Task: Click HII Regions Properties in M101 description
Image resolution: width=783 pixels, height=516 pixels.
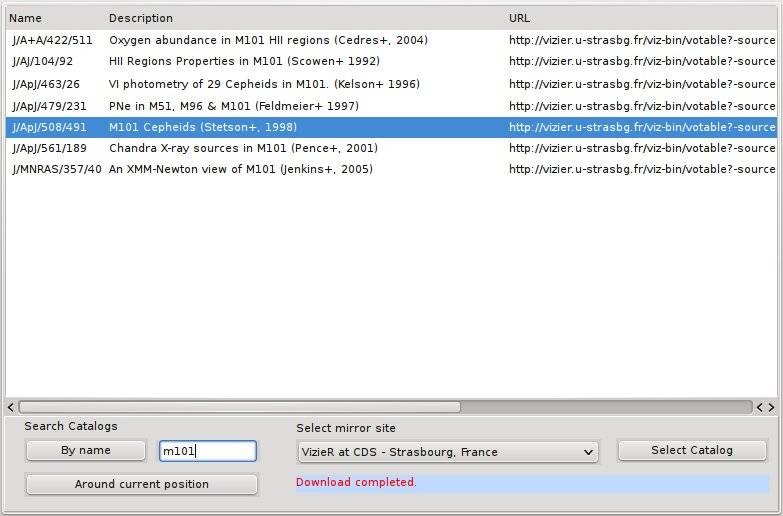Action: [244, 61]
